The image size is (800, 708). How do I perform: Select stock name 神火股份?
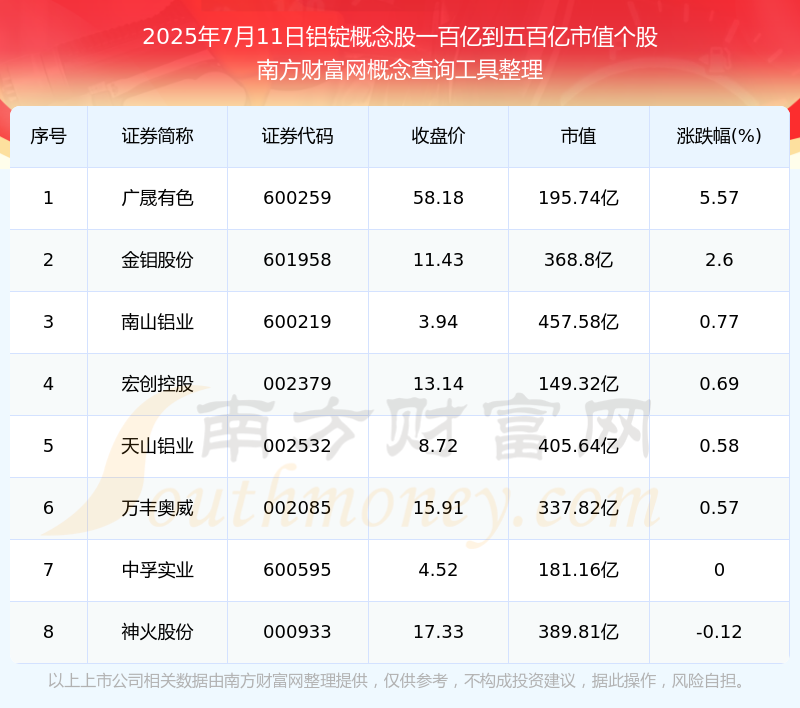tap(158, 632)
